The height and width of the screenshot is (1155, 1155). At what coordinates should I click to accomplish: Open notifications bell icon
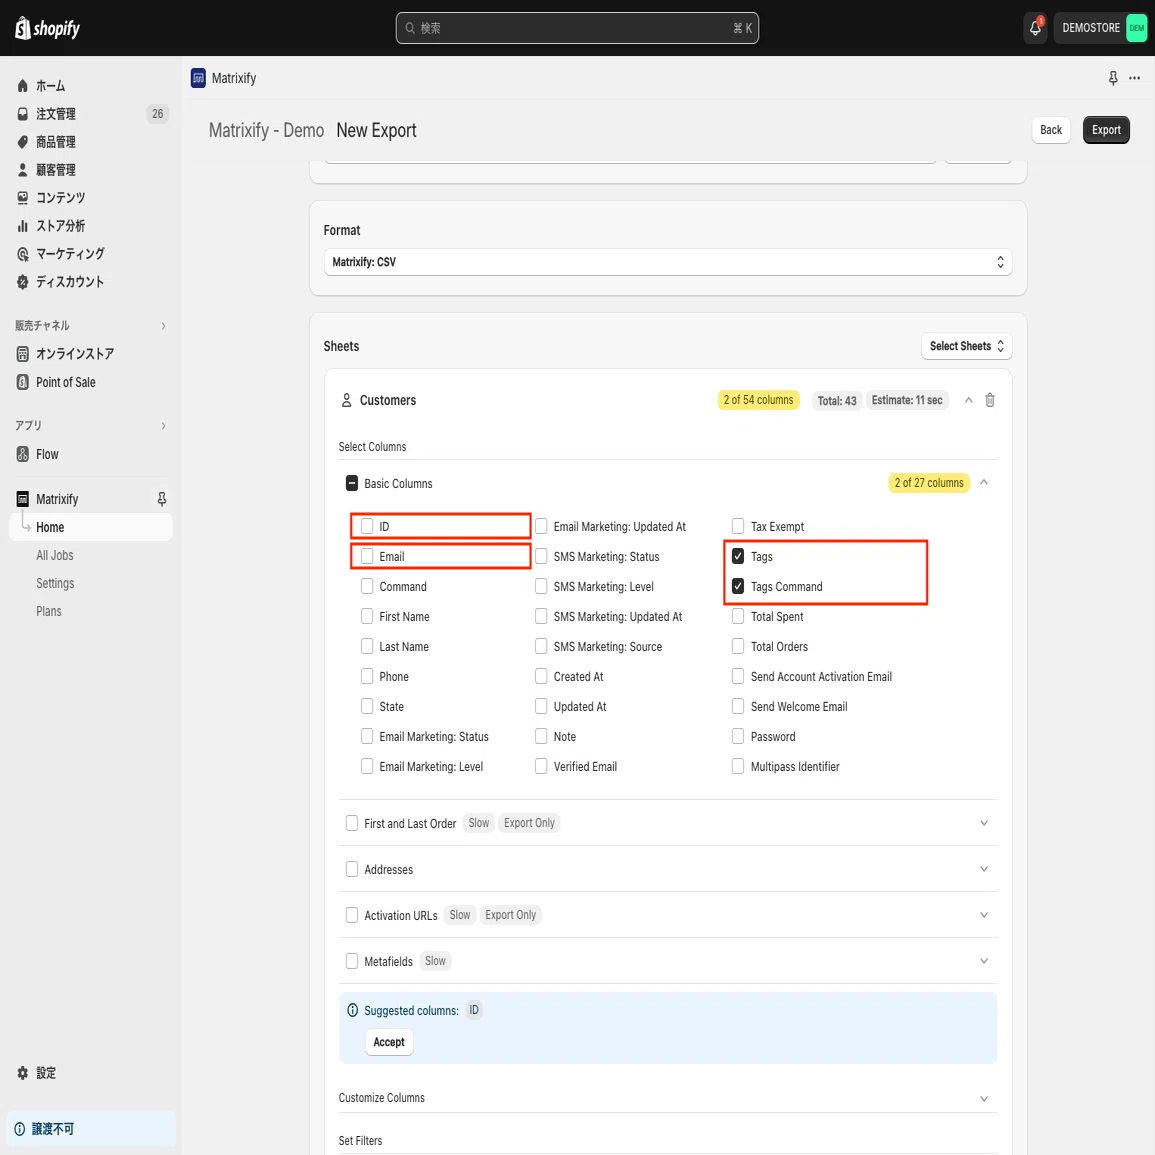click(x=1035, y=28)
